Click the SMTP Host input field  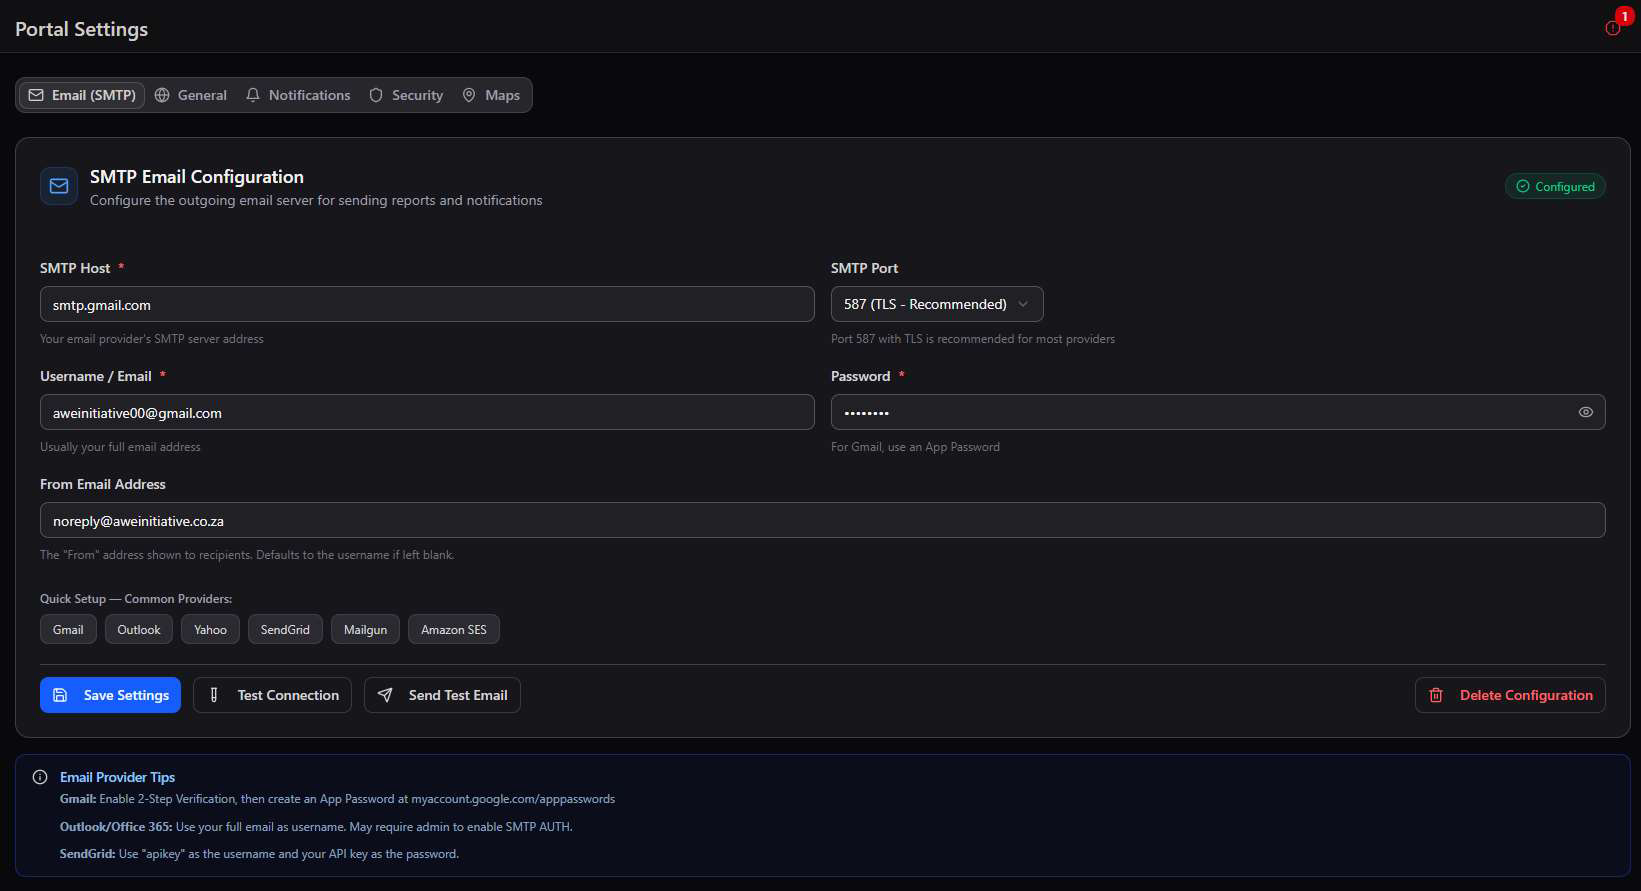427,304
